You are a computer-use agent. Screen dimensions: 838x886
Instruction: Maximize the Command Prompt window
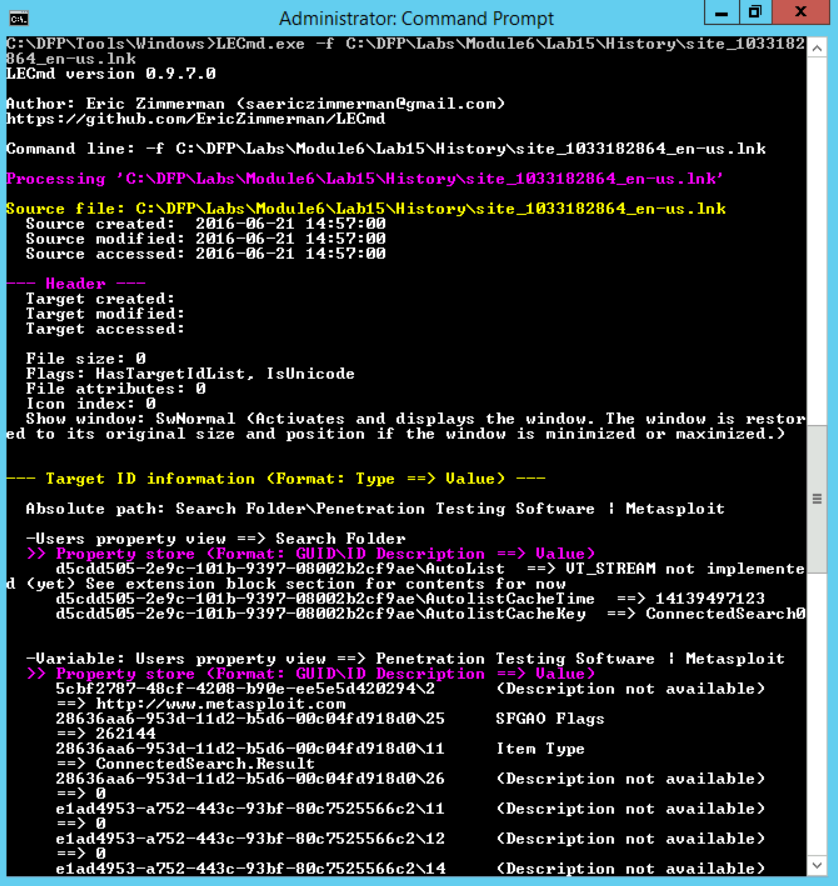tap(755, 12)
